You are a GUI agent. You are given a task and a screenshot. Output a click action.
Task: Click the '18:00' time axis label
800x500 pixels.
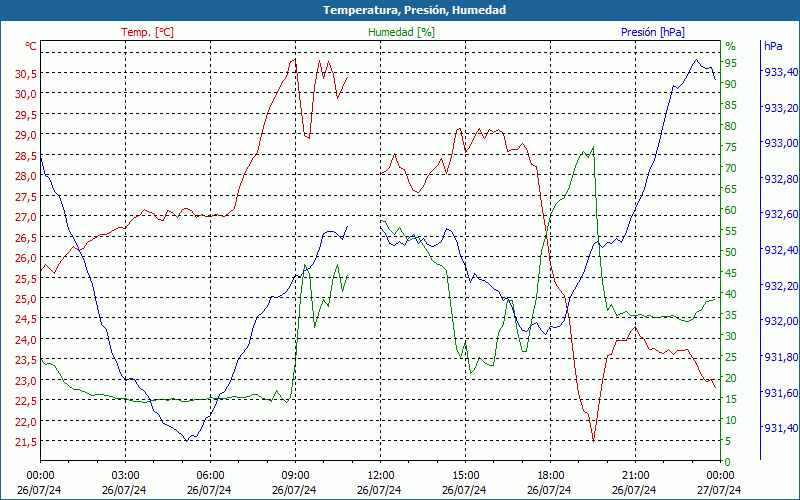tap(550, 476)
